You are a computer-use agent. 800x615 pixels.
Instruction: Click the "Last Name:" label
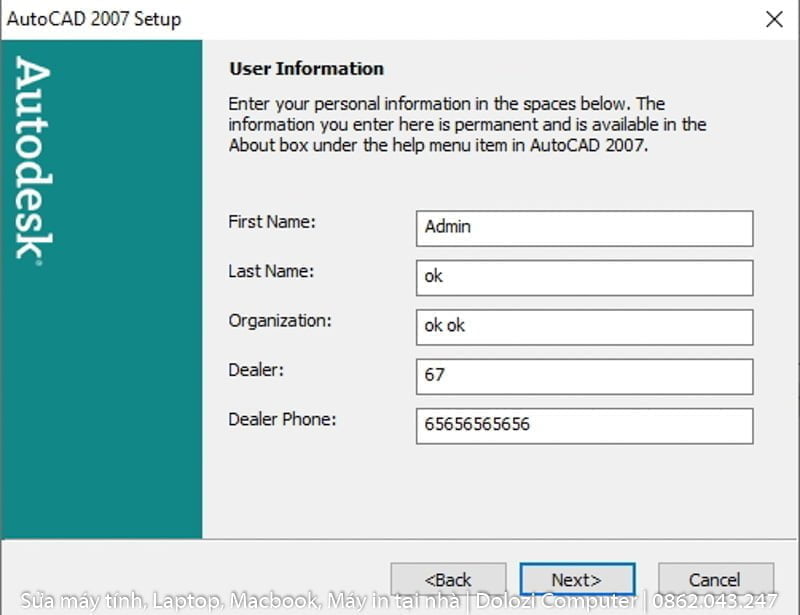271,271
